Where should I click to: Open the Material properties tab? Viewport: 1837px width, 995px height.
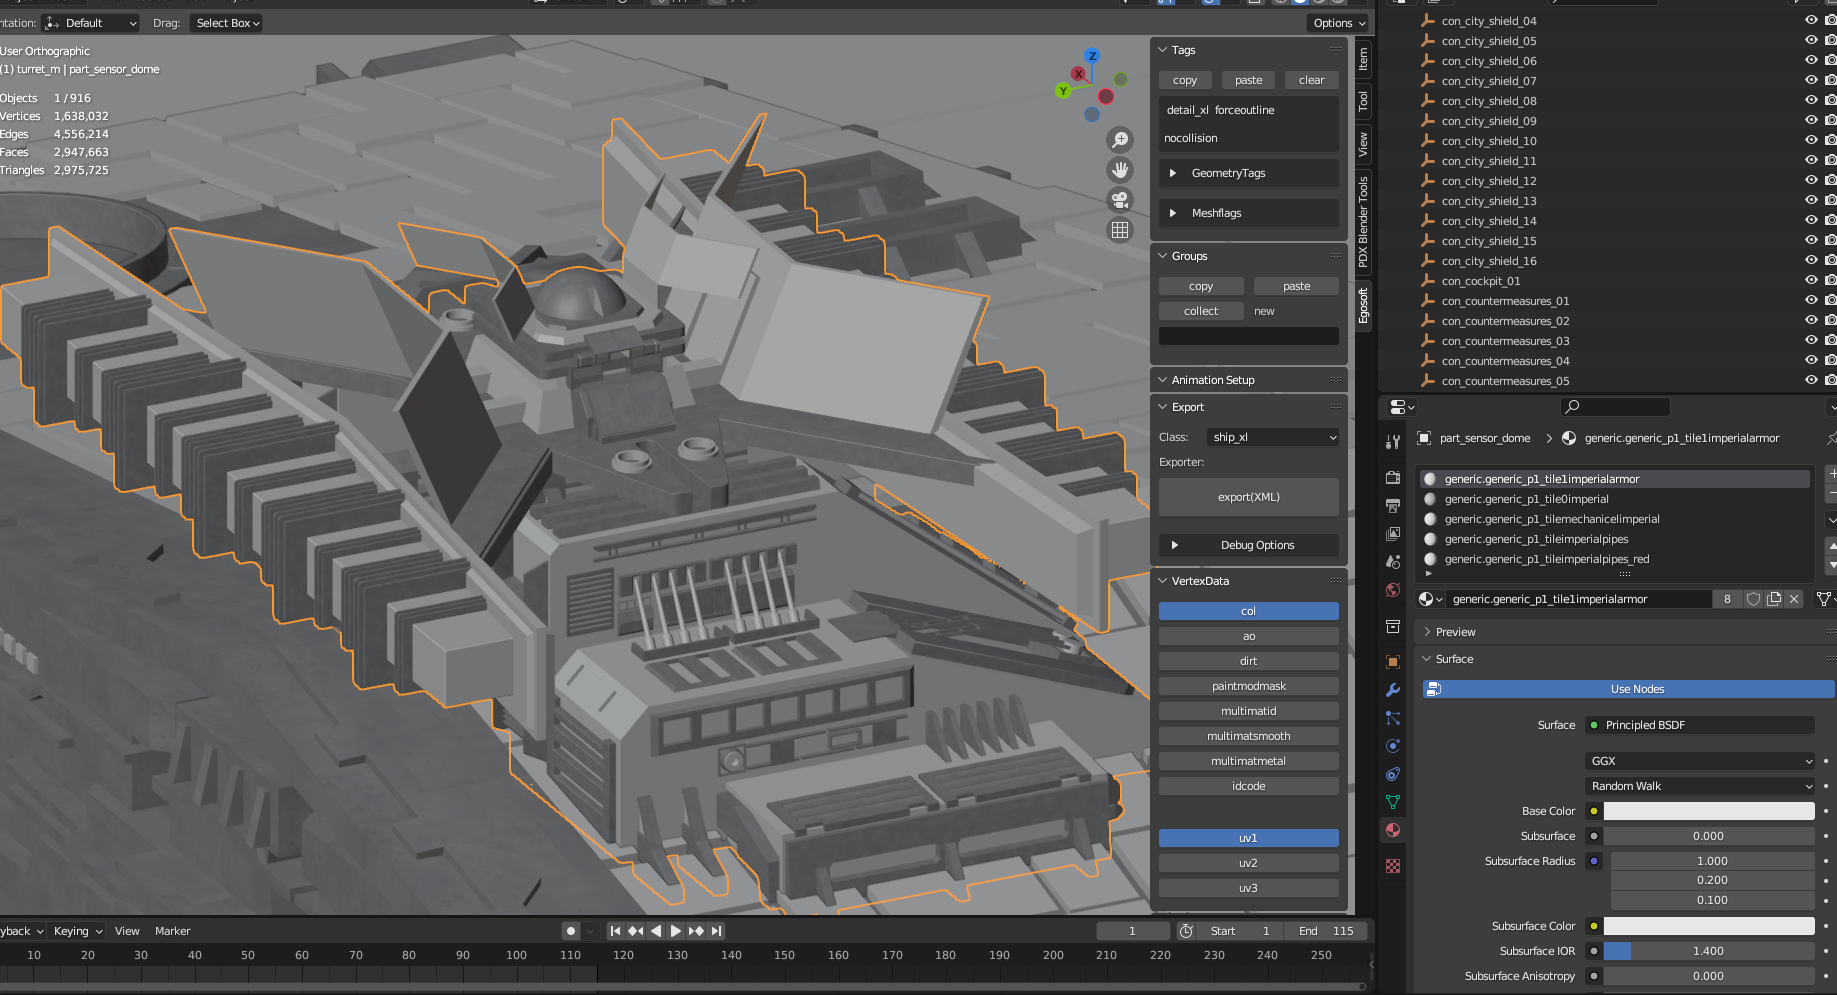pyautogui.click(x=1392, y=830)
